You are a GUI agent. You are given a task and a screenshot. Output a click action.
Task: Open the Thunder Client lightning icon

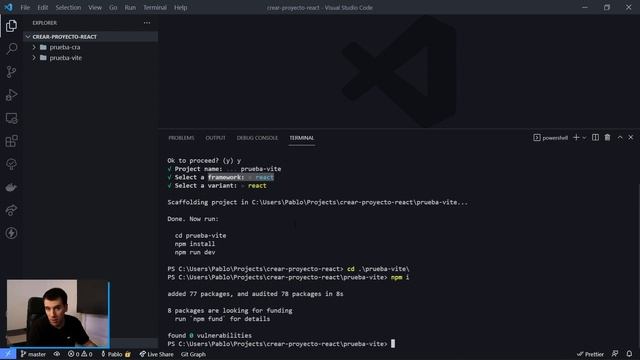point(11,233)
